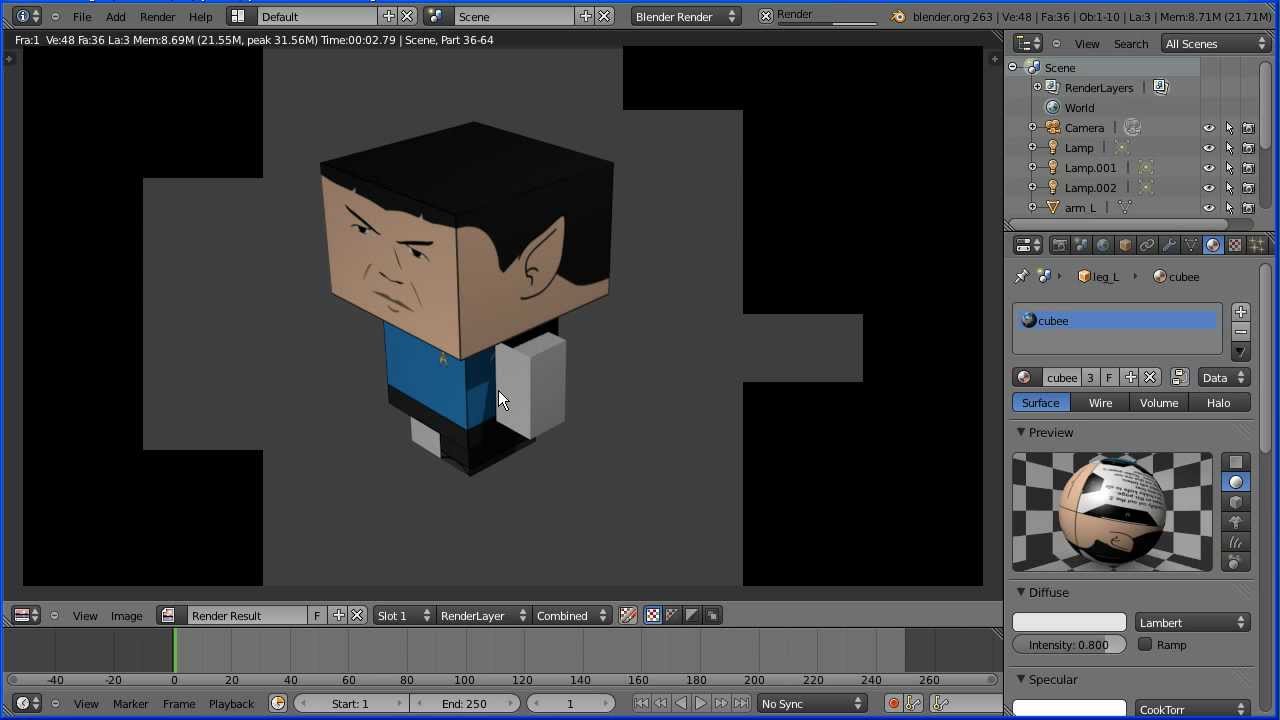Show hair strands material preview
Image resolution: width=1280 pixels, height=720 pixels.
tap(1236, 542)
